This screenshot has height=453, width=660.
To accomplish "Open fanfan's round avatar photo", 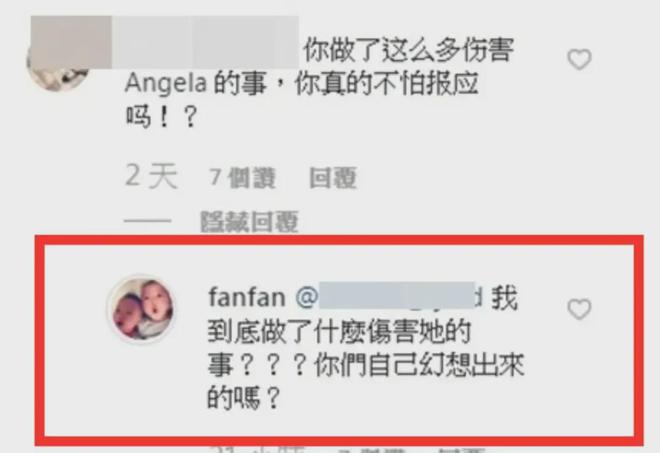I will coord(141,309).
